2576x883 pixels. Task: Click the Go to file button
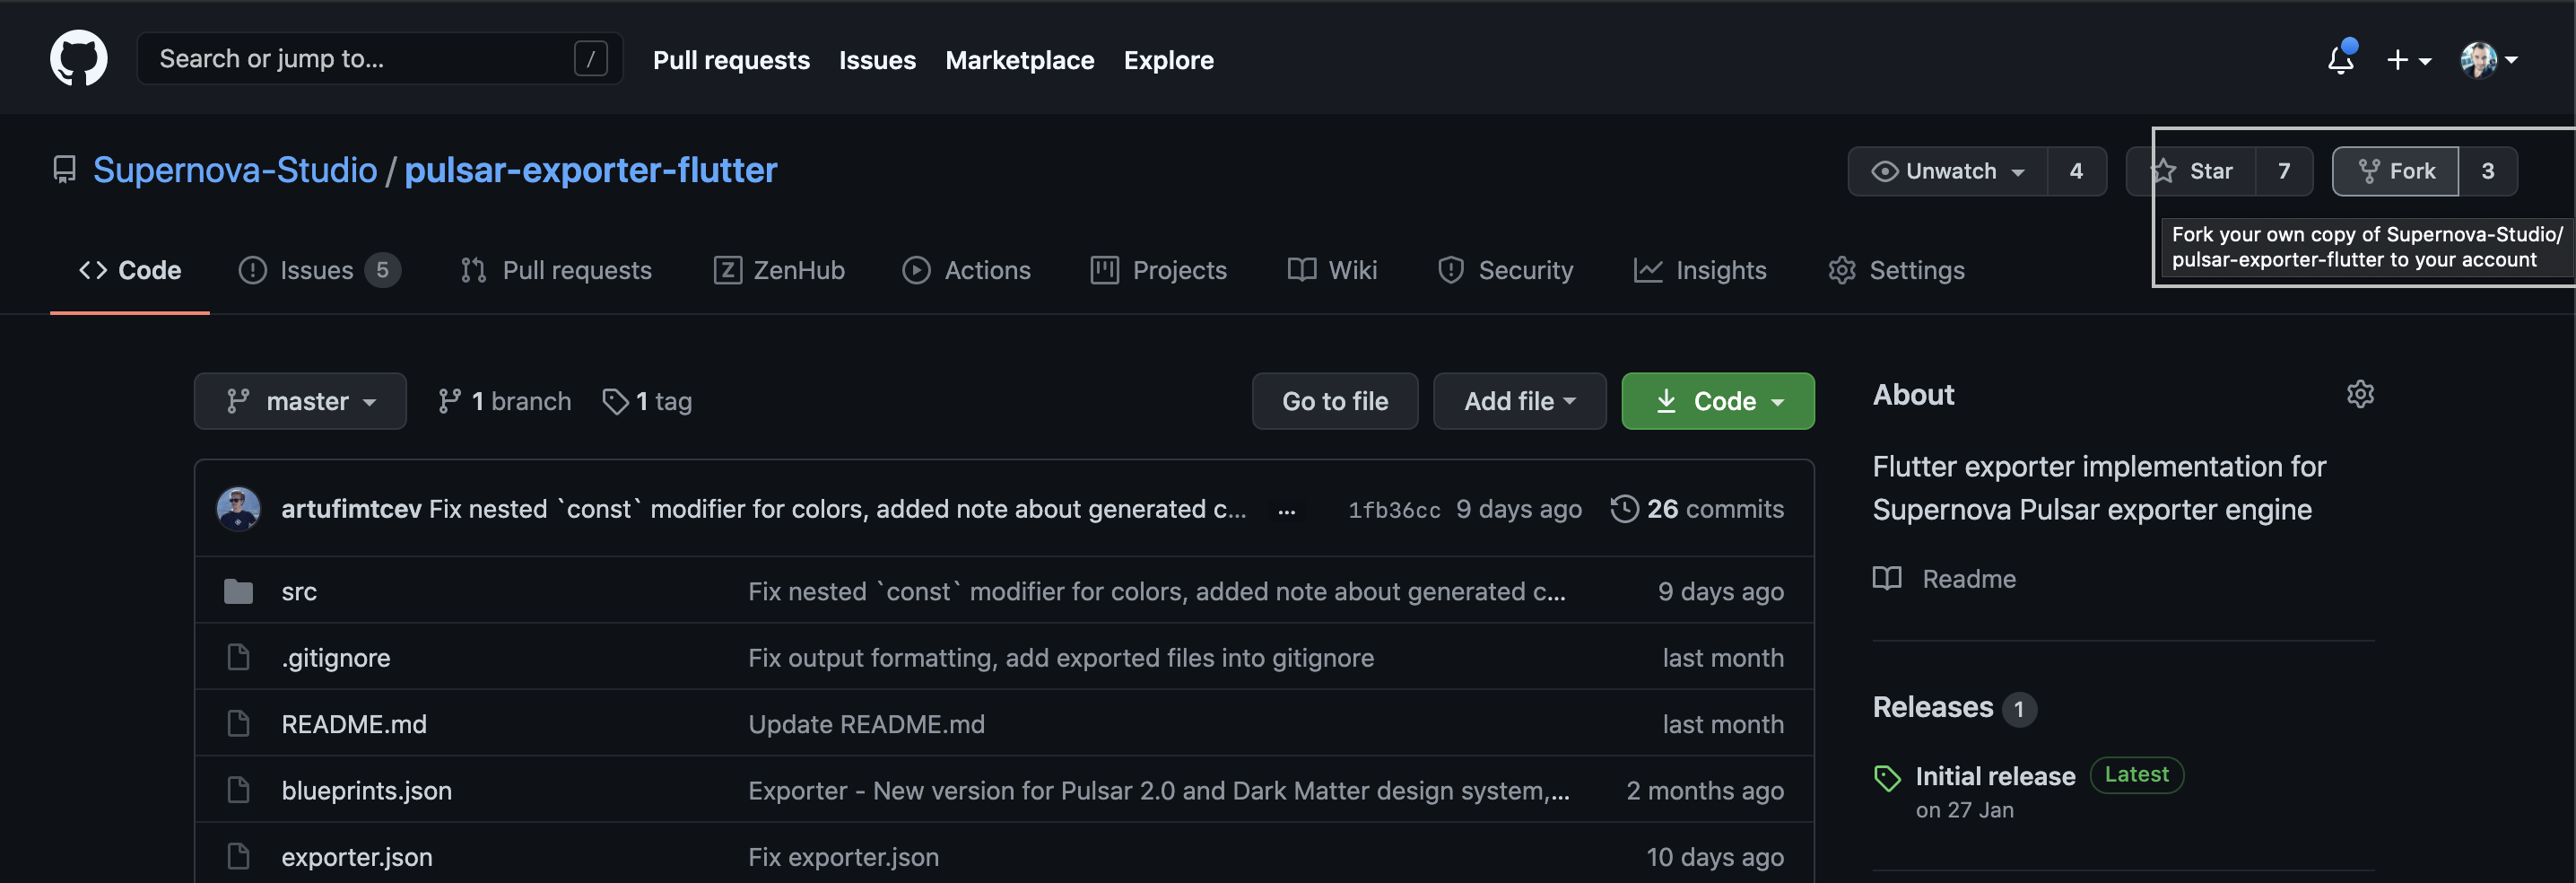(x=1335, y=401)
